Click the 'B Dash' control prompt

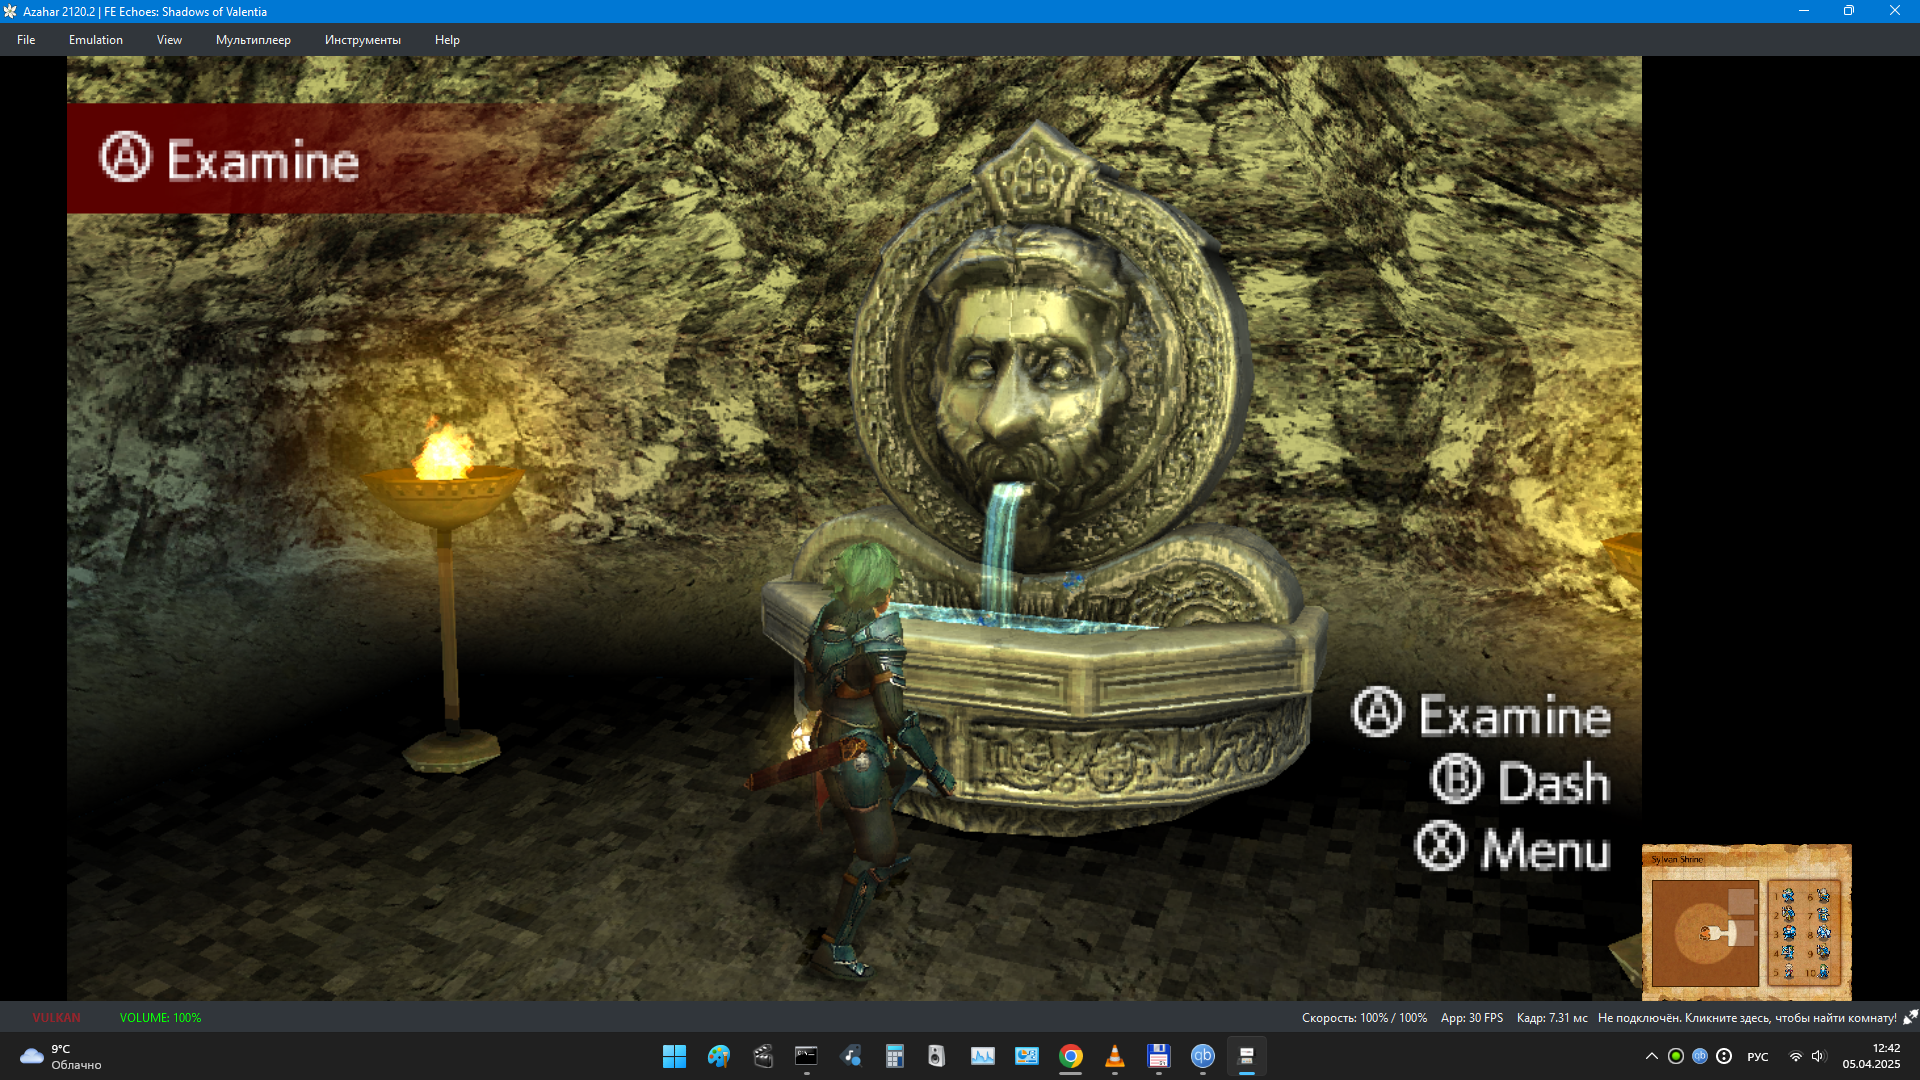pyautogui.click(x=1520, y=781)
